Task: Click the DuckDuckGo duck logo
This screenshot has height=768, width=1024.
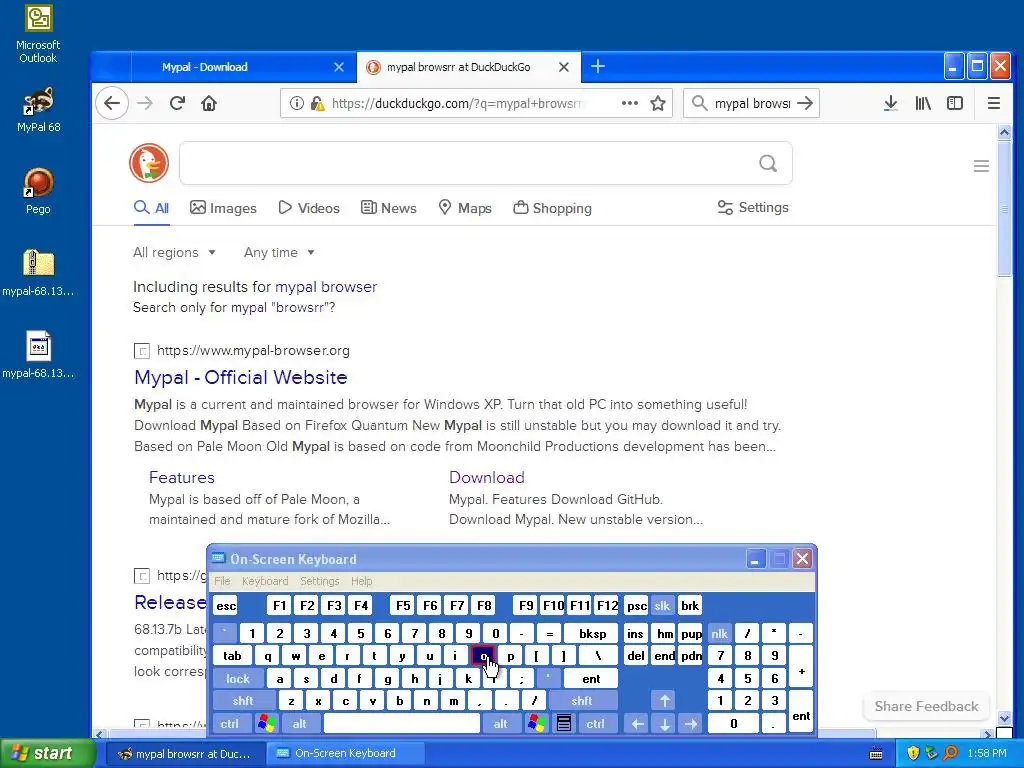Action: pyautogui.click(x=149, y=163)
